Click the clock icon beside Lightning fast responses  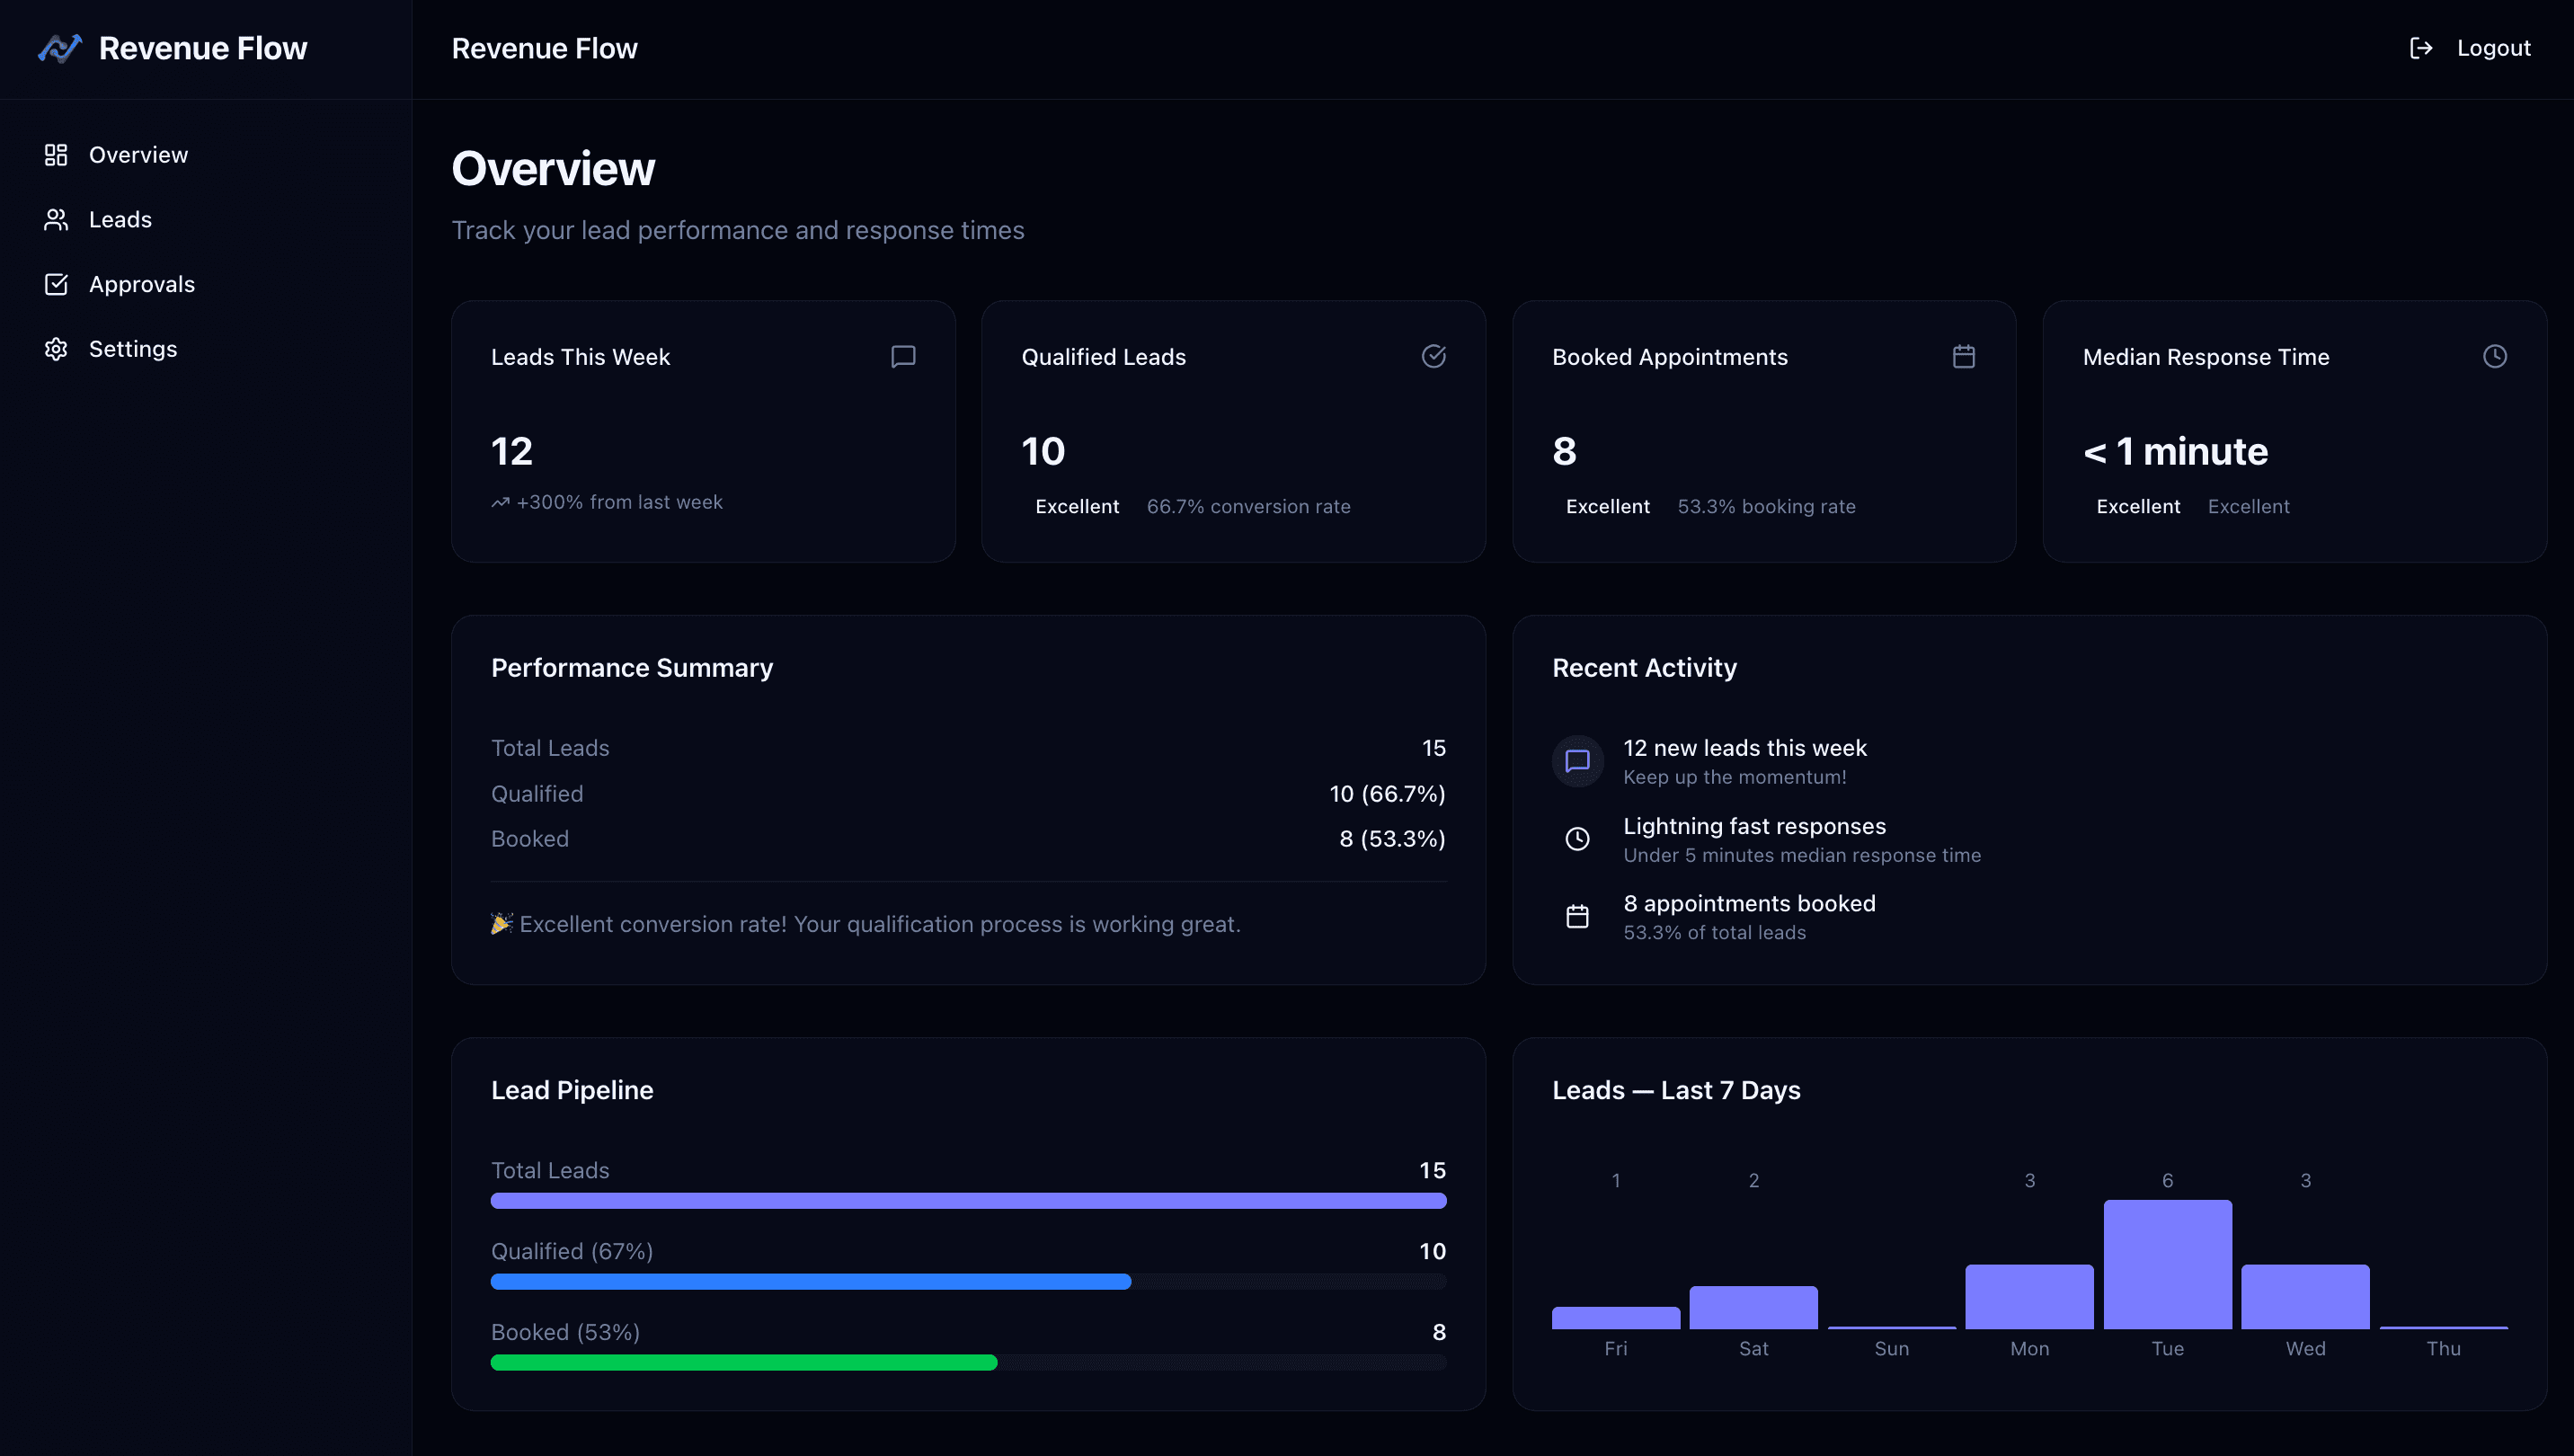pyautogui.click(x=1577, y=839)
